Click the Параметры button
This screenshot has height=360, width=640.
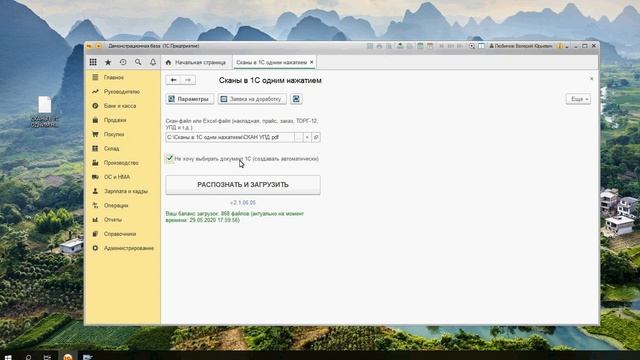coord(190,99)
